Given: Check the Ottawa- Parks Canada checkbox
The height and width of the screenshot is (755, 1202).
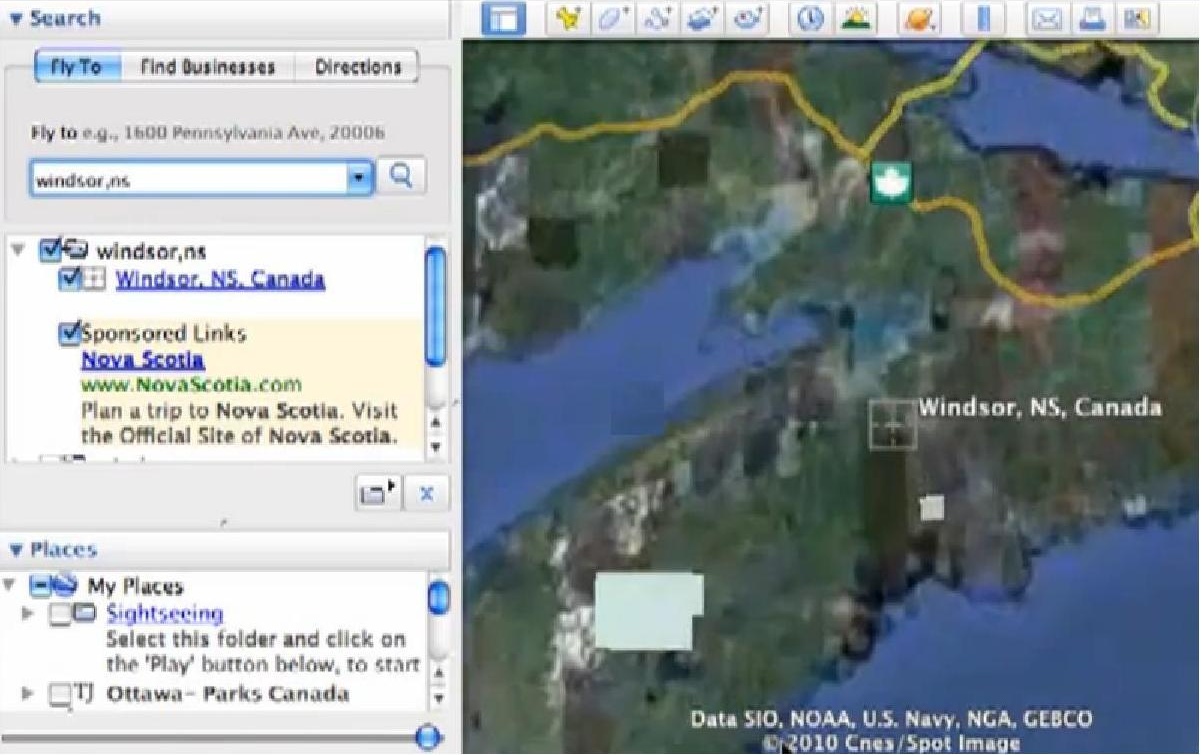Looking at the screenshot, I should [x=60, y=693].
